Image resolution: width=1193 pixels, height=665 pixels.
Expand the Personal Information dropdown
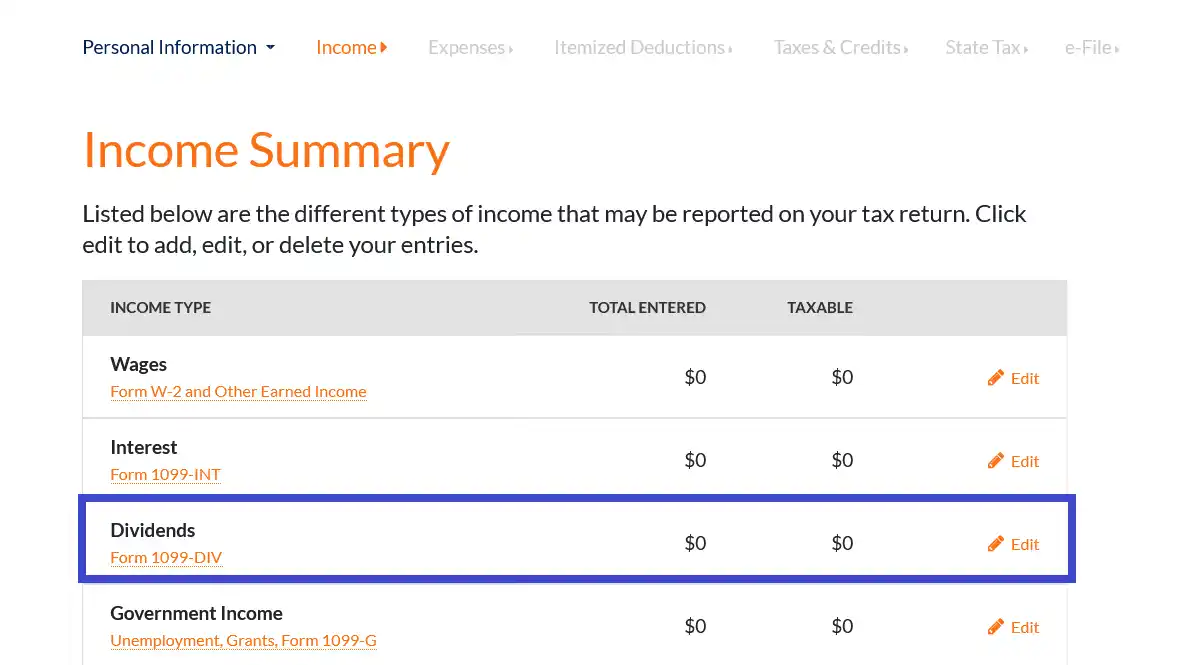pyautogui.click(x=178, y=47)
